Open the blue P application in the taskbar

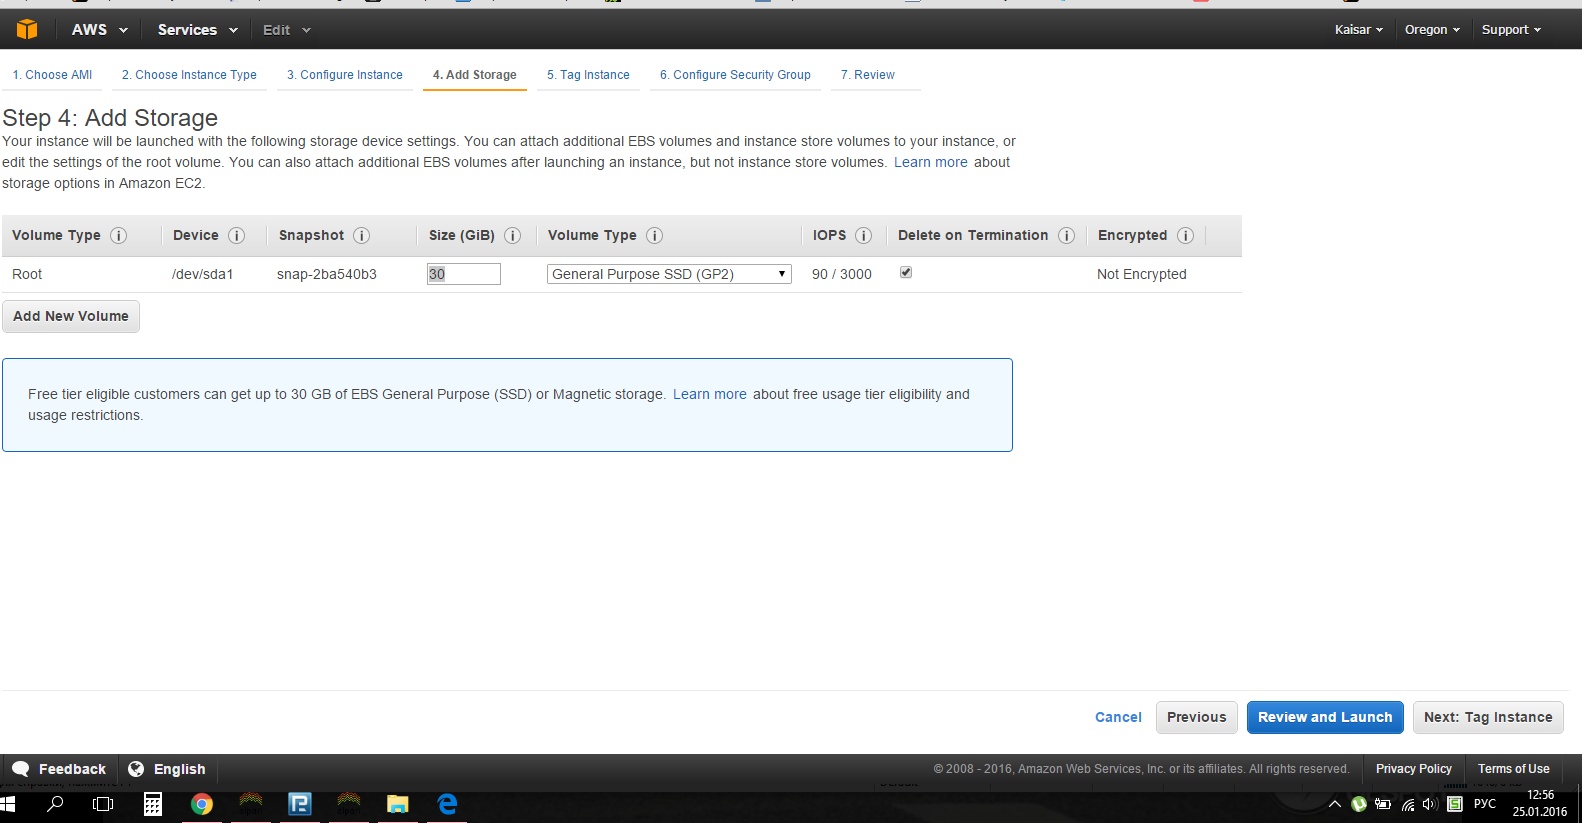click(300, 804)
